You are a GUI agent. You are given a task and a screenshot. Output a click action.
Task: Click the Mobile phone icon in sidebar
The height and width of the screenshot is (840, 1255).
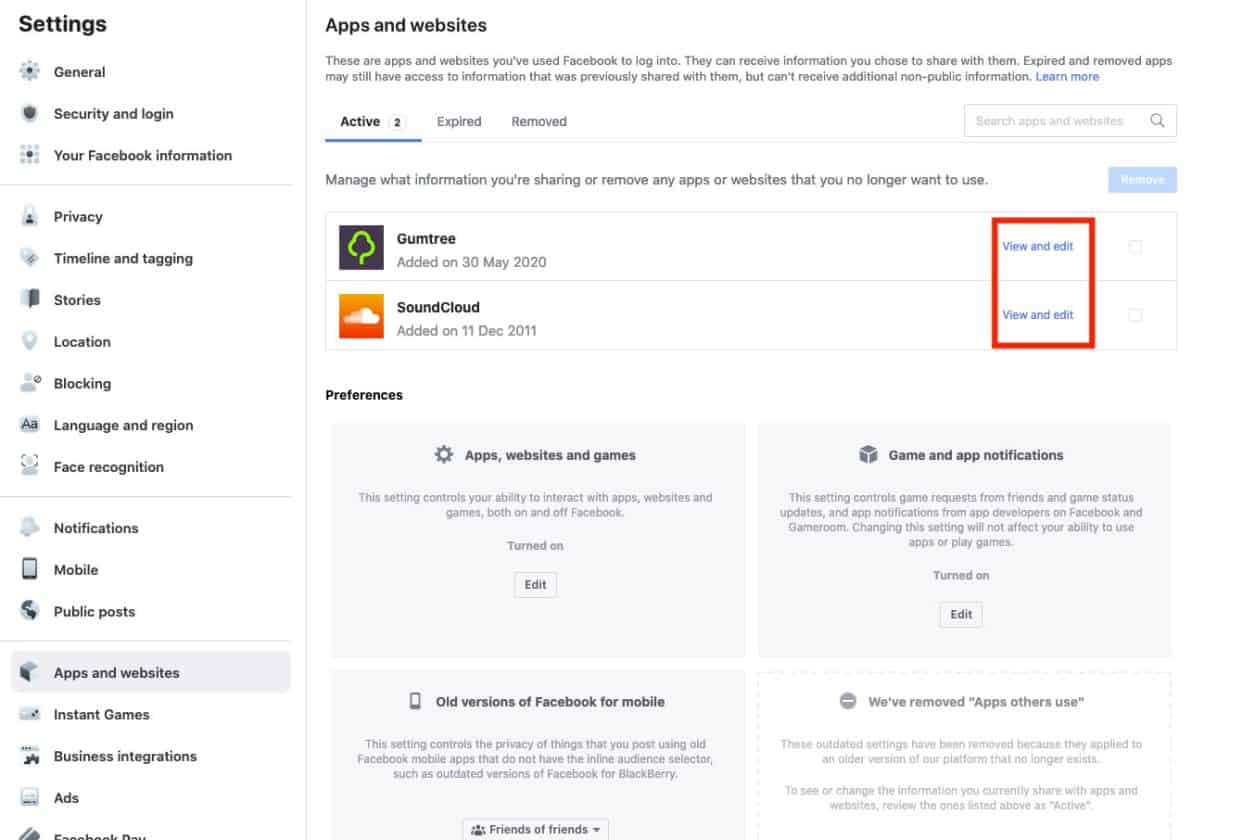[x=30, y=569]
